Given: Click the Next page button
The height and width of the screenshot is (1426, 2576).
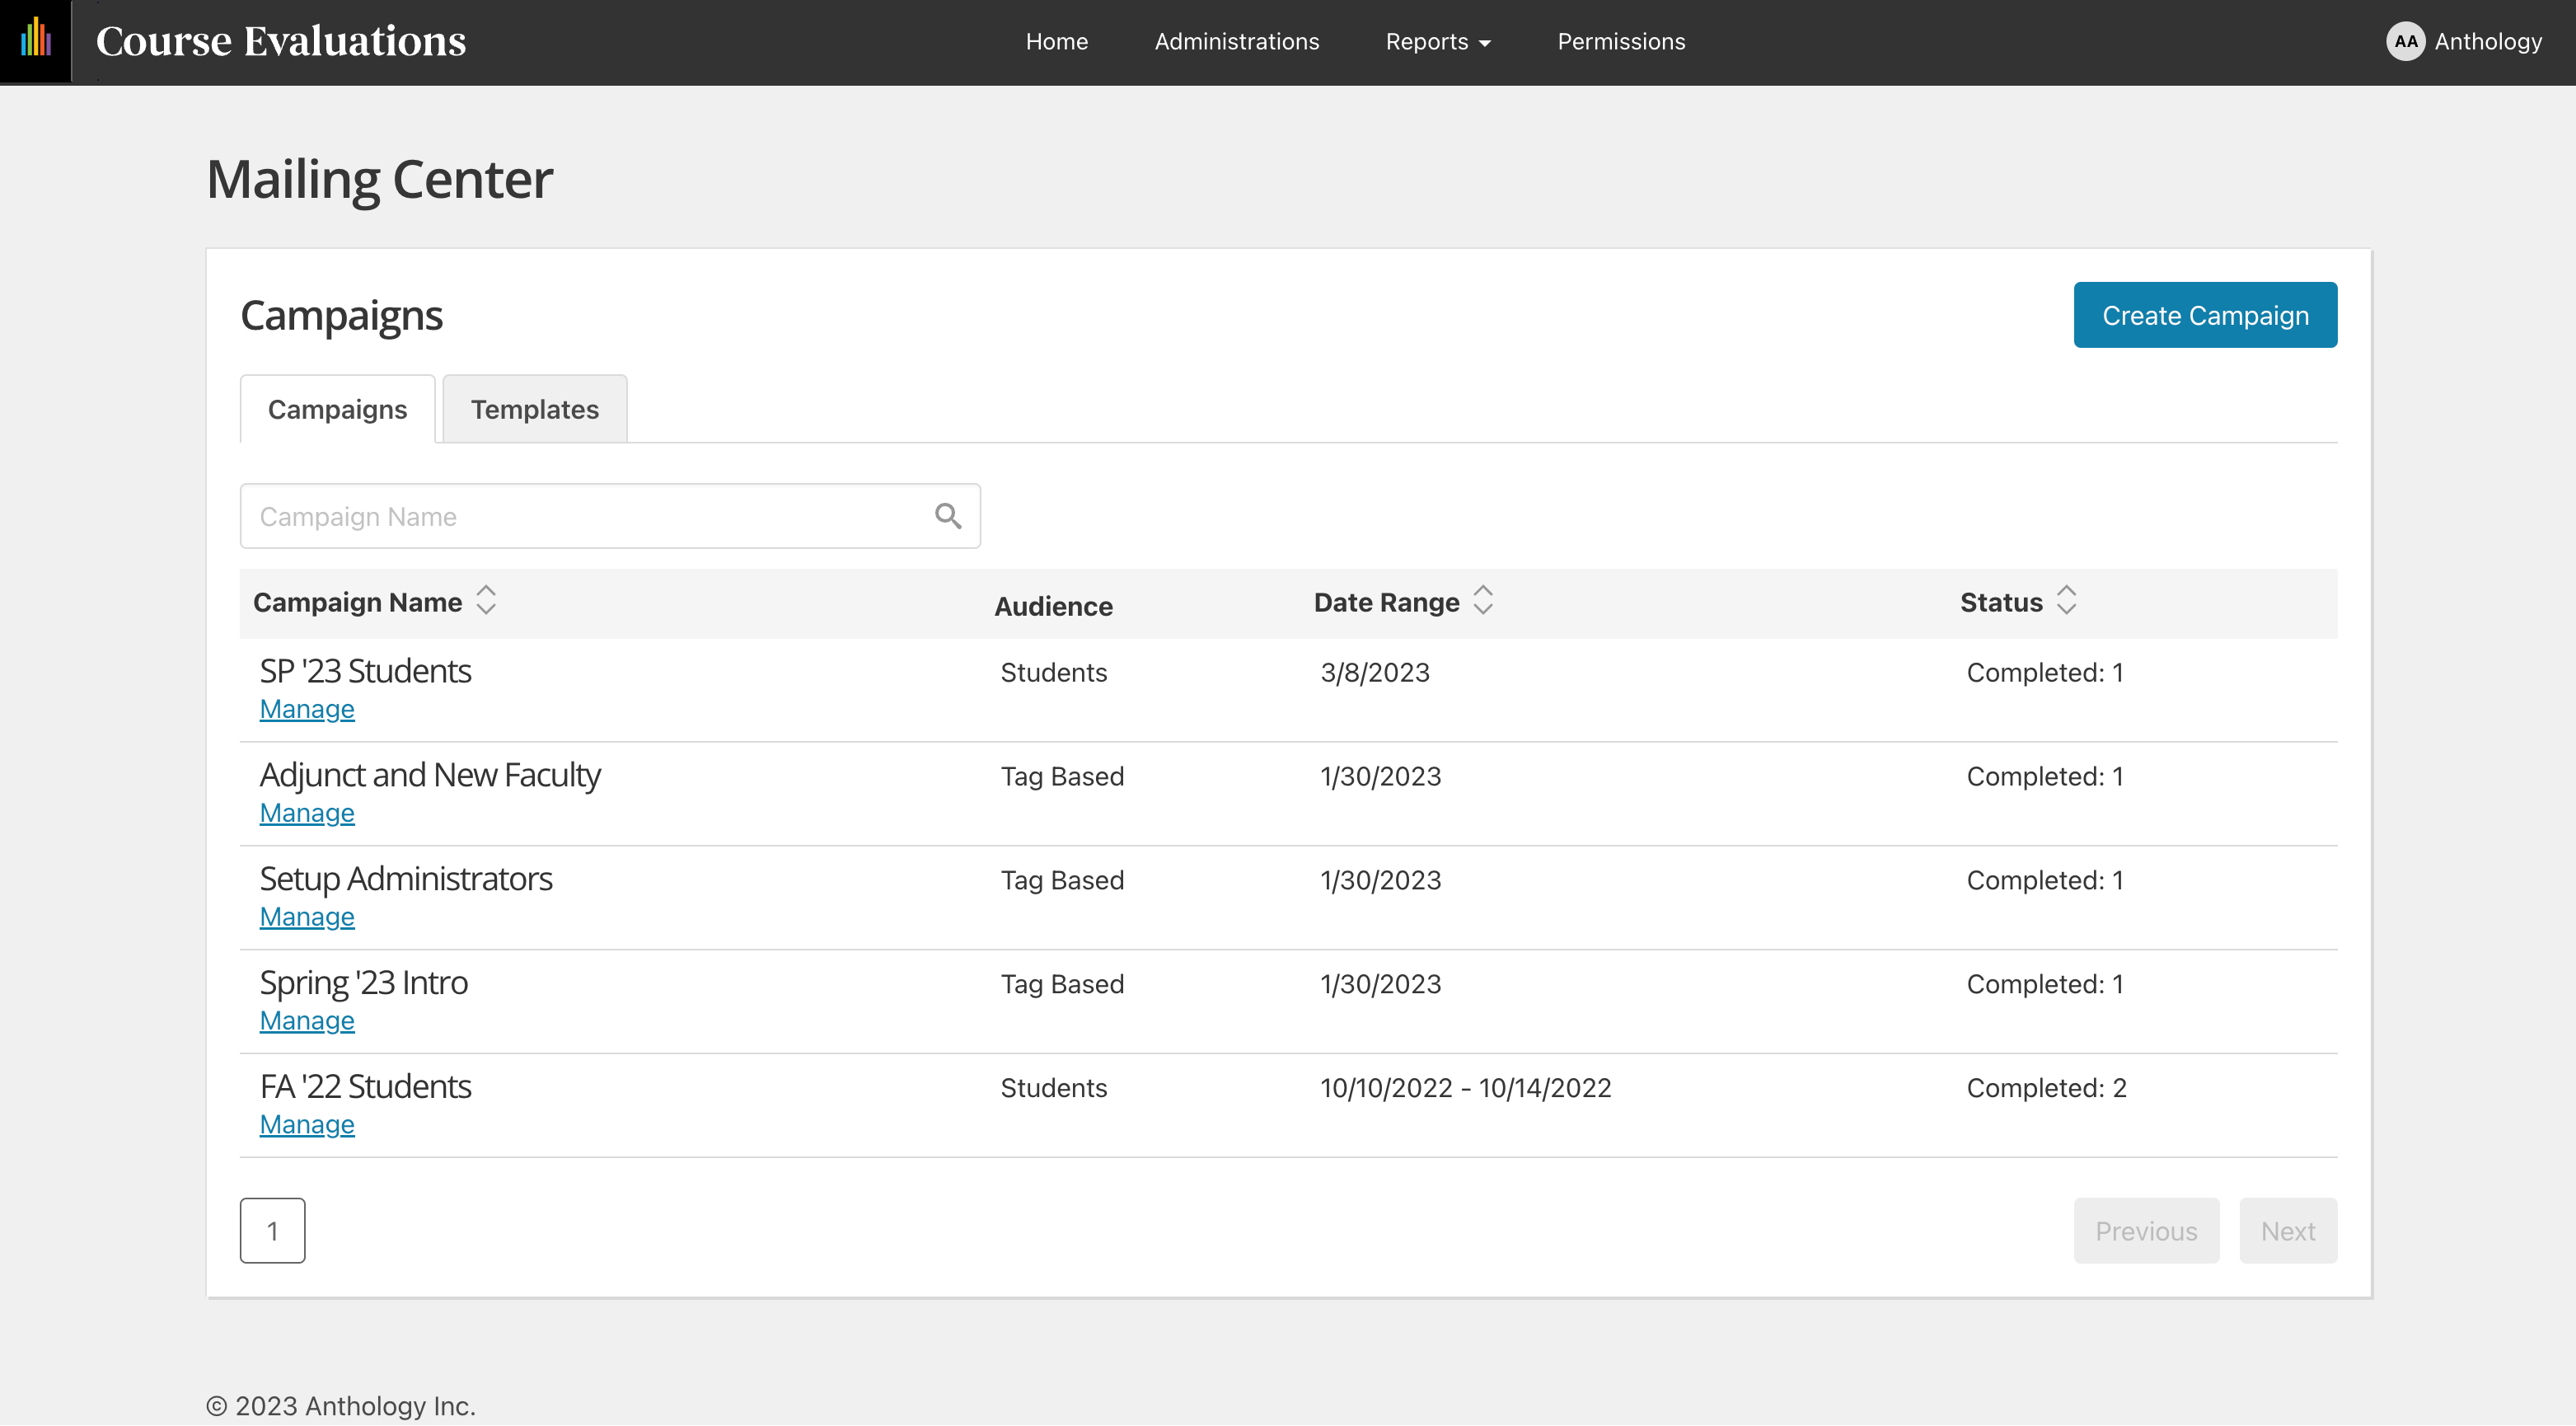Looking at the screenshot, I should [x=2288, y=1231].
